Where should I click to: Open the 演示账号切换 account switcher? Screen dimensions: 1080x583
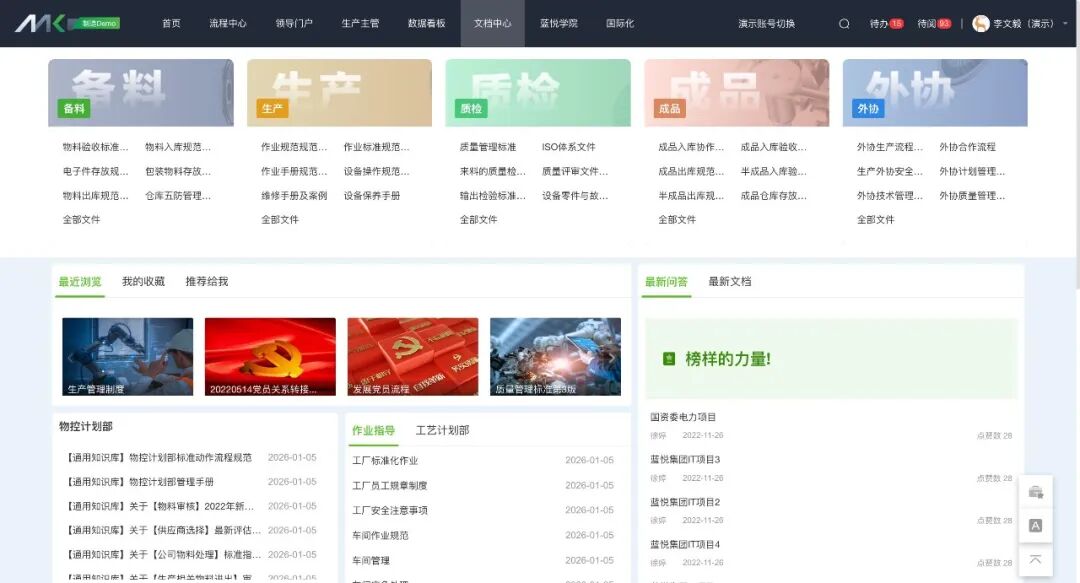766,24
